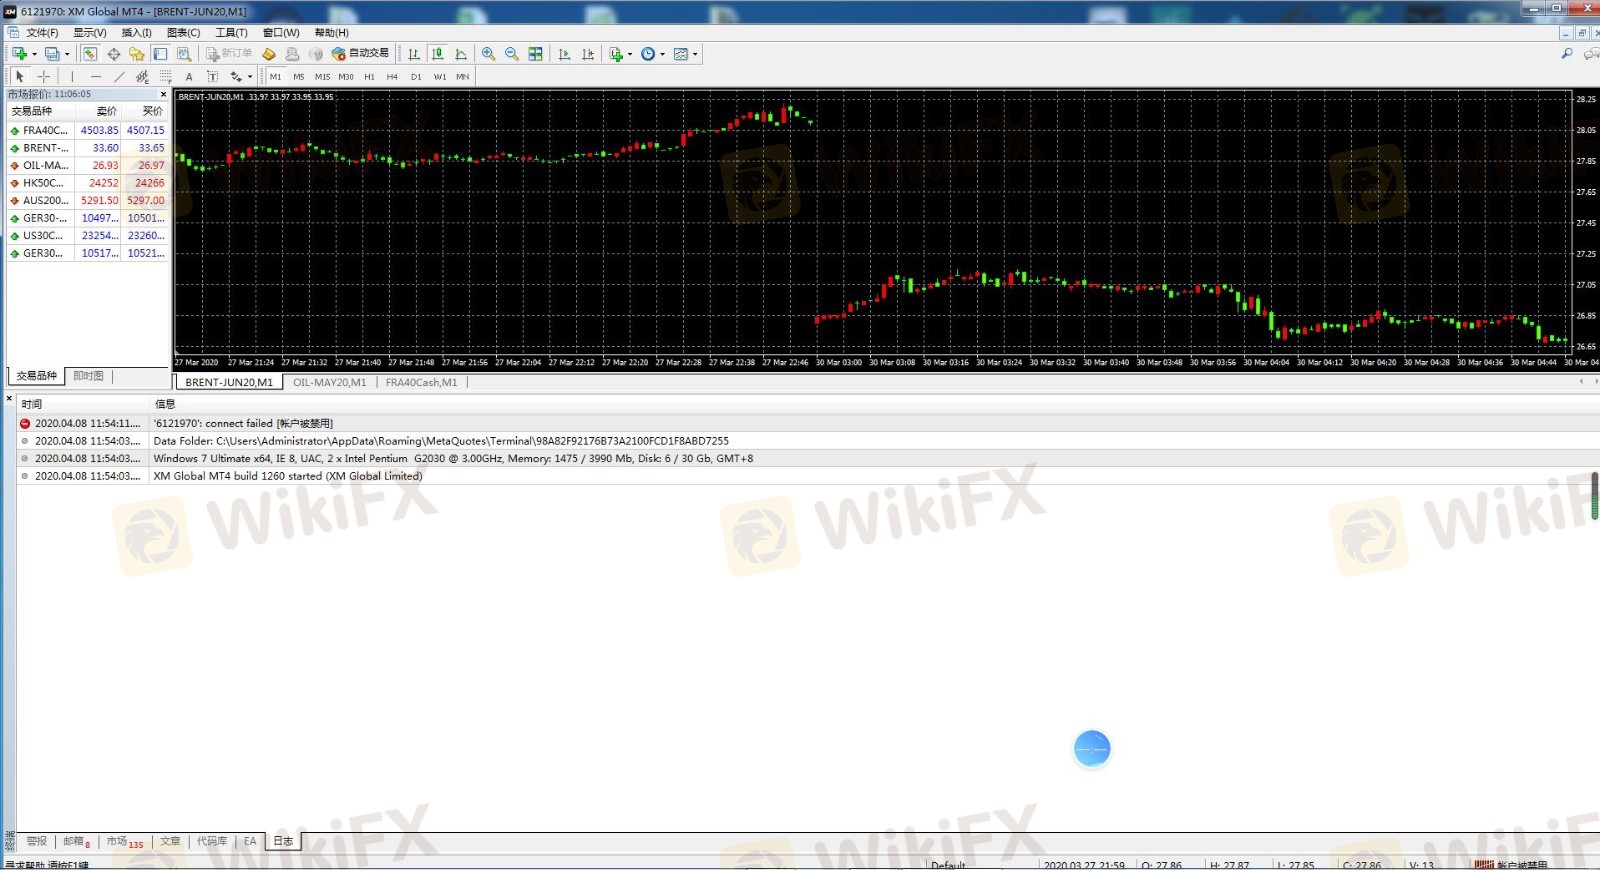The image size is (1600, 870).
Task: Close the Market Watch panel
Action: (163, 94)
